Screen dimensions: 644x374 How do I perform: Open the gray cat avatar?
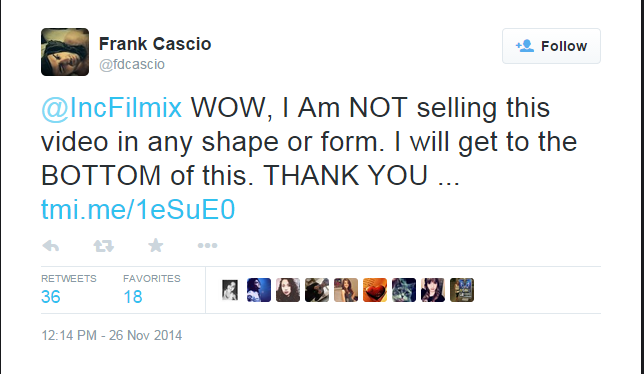click(x=404, y=290)
